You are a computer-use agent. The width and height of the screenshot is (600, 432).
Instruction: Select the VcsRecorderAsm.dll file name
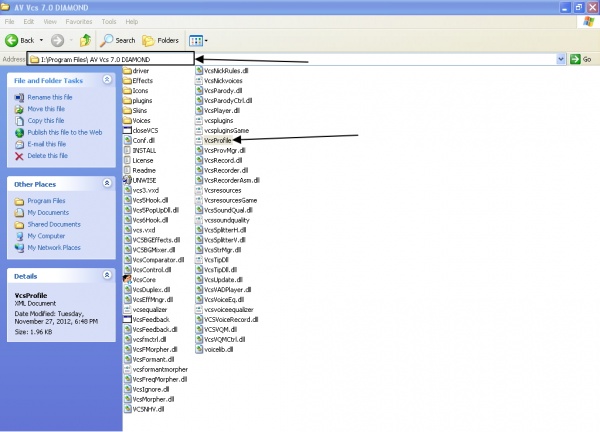[x=232, y=180]
